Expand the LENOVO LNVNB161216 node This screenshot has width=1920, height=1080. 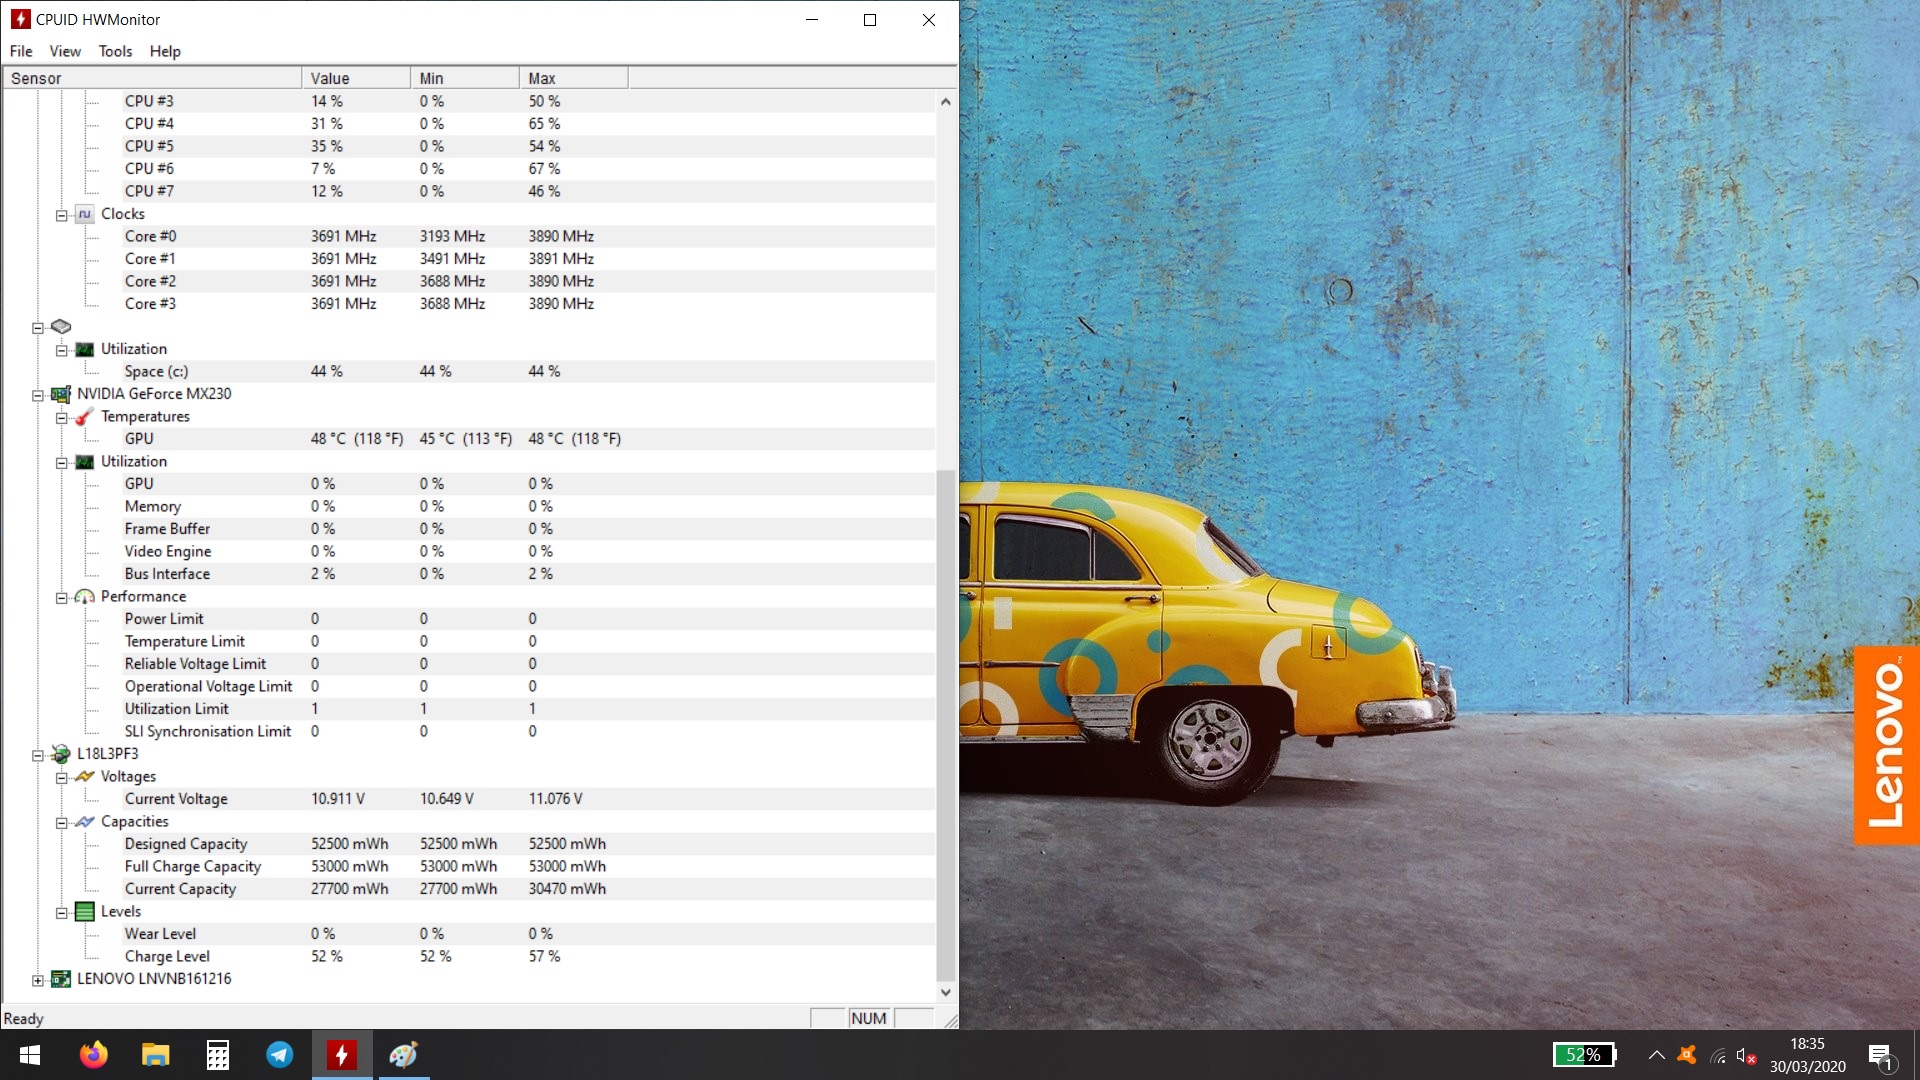[38, 980]
